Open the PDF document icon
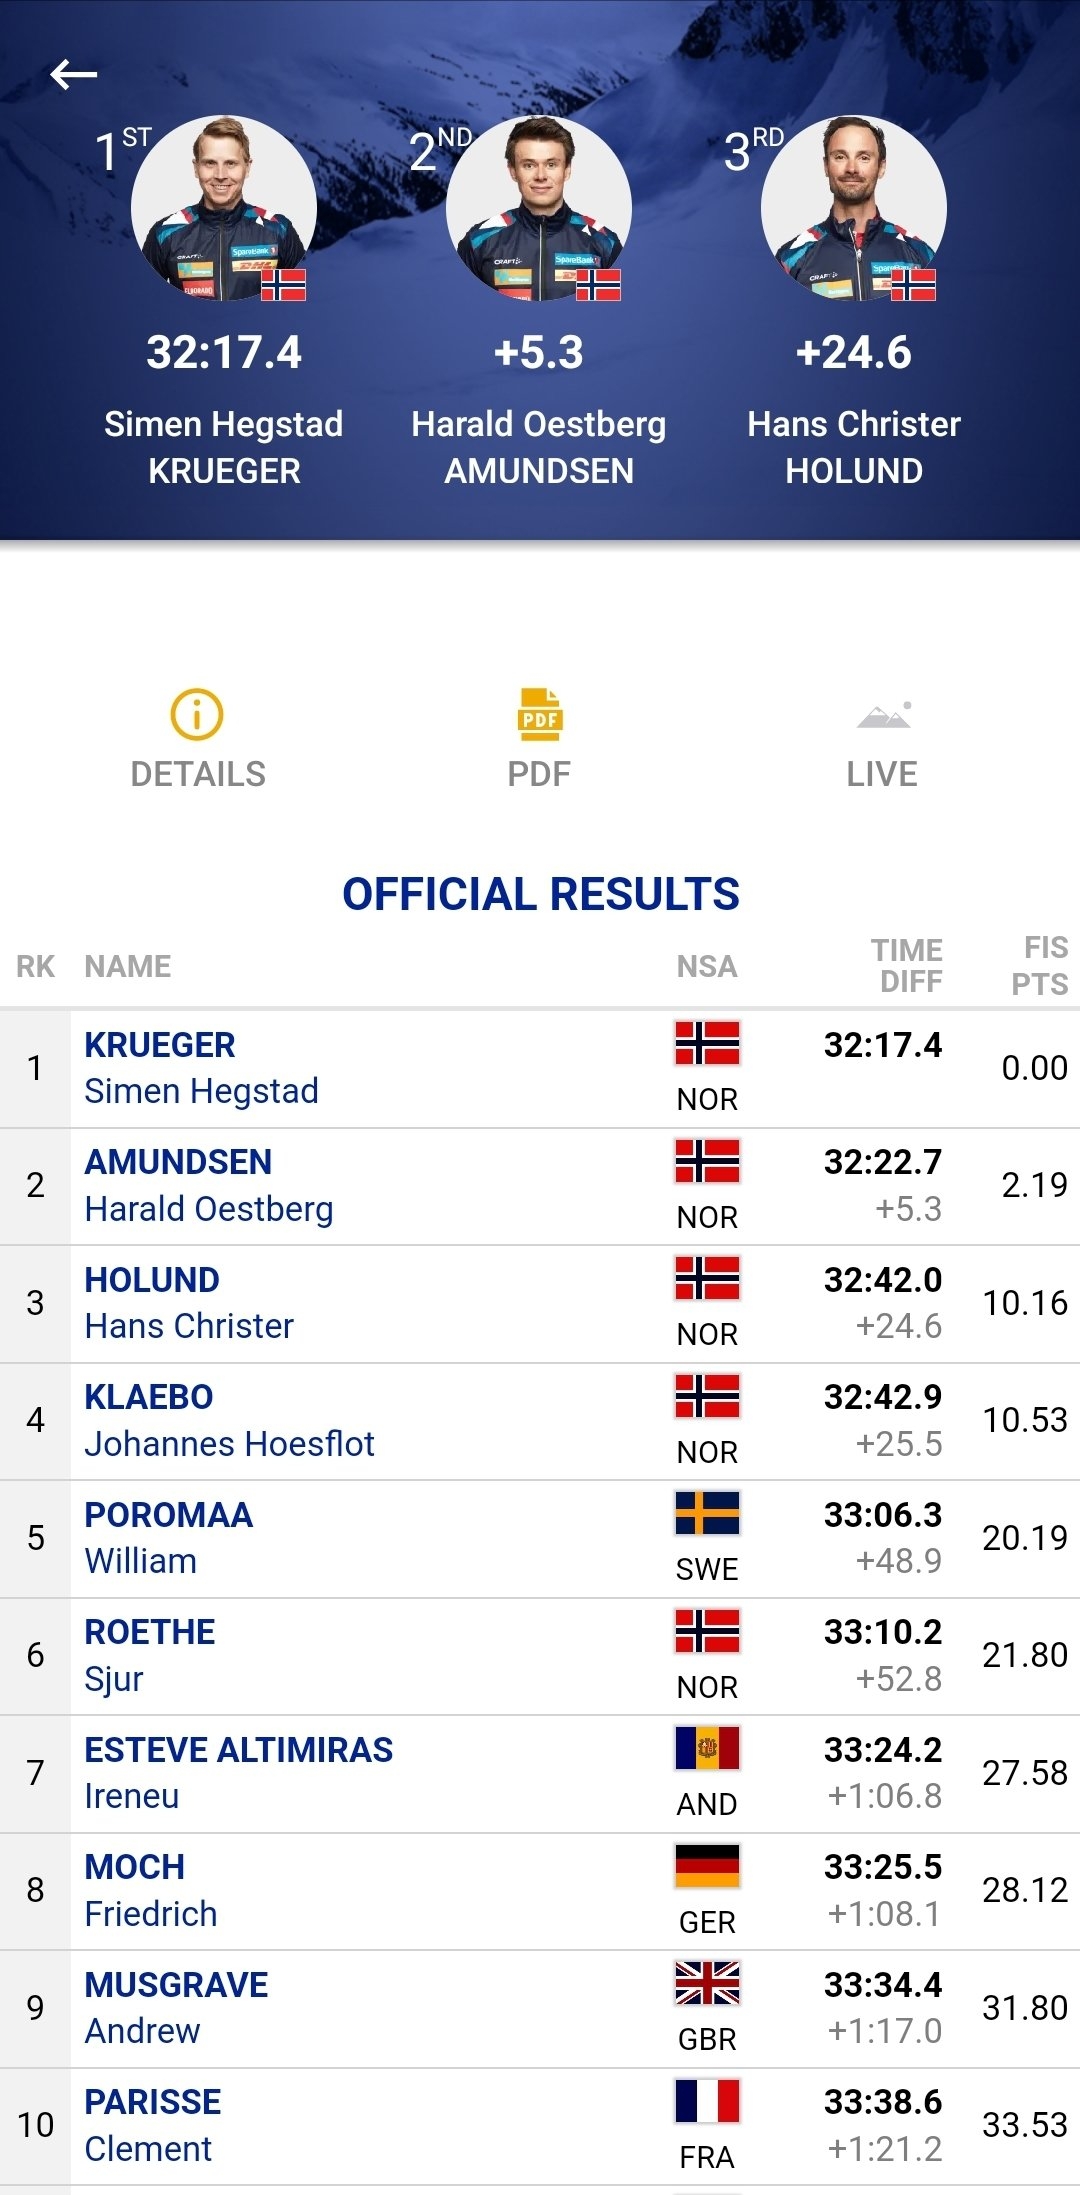This screenshot has width=1080, height=2195. [x=539, y=714]
